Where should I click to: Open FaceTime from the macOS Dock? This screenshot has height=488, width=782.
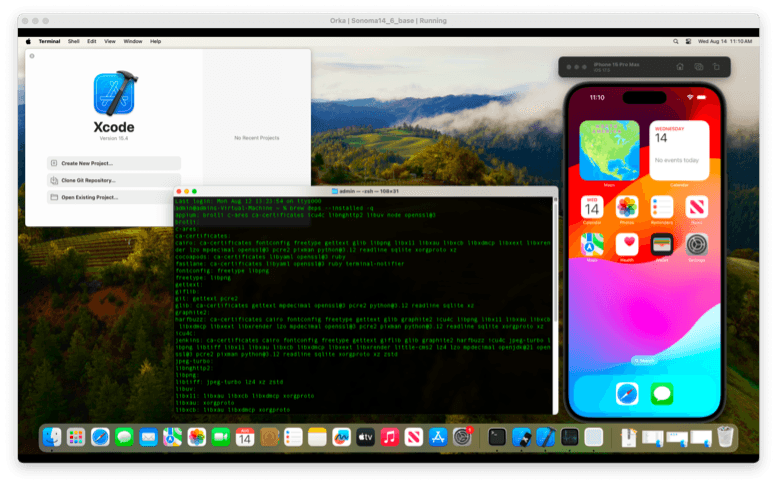click(x=220, y=438)
